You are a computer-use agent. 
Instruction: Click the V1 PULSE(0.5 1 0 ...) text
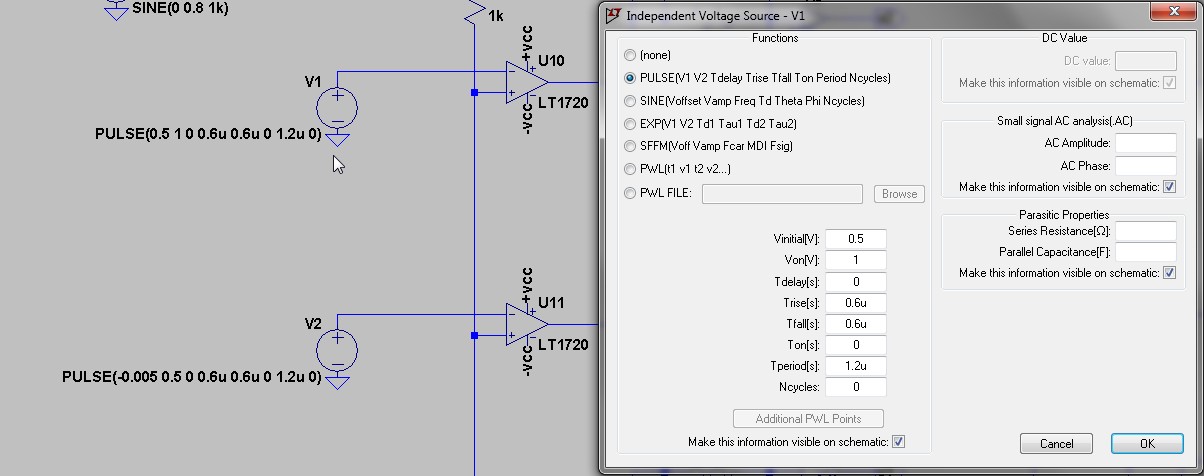point(208,134)
